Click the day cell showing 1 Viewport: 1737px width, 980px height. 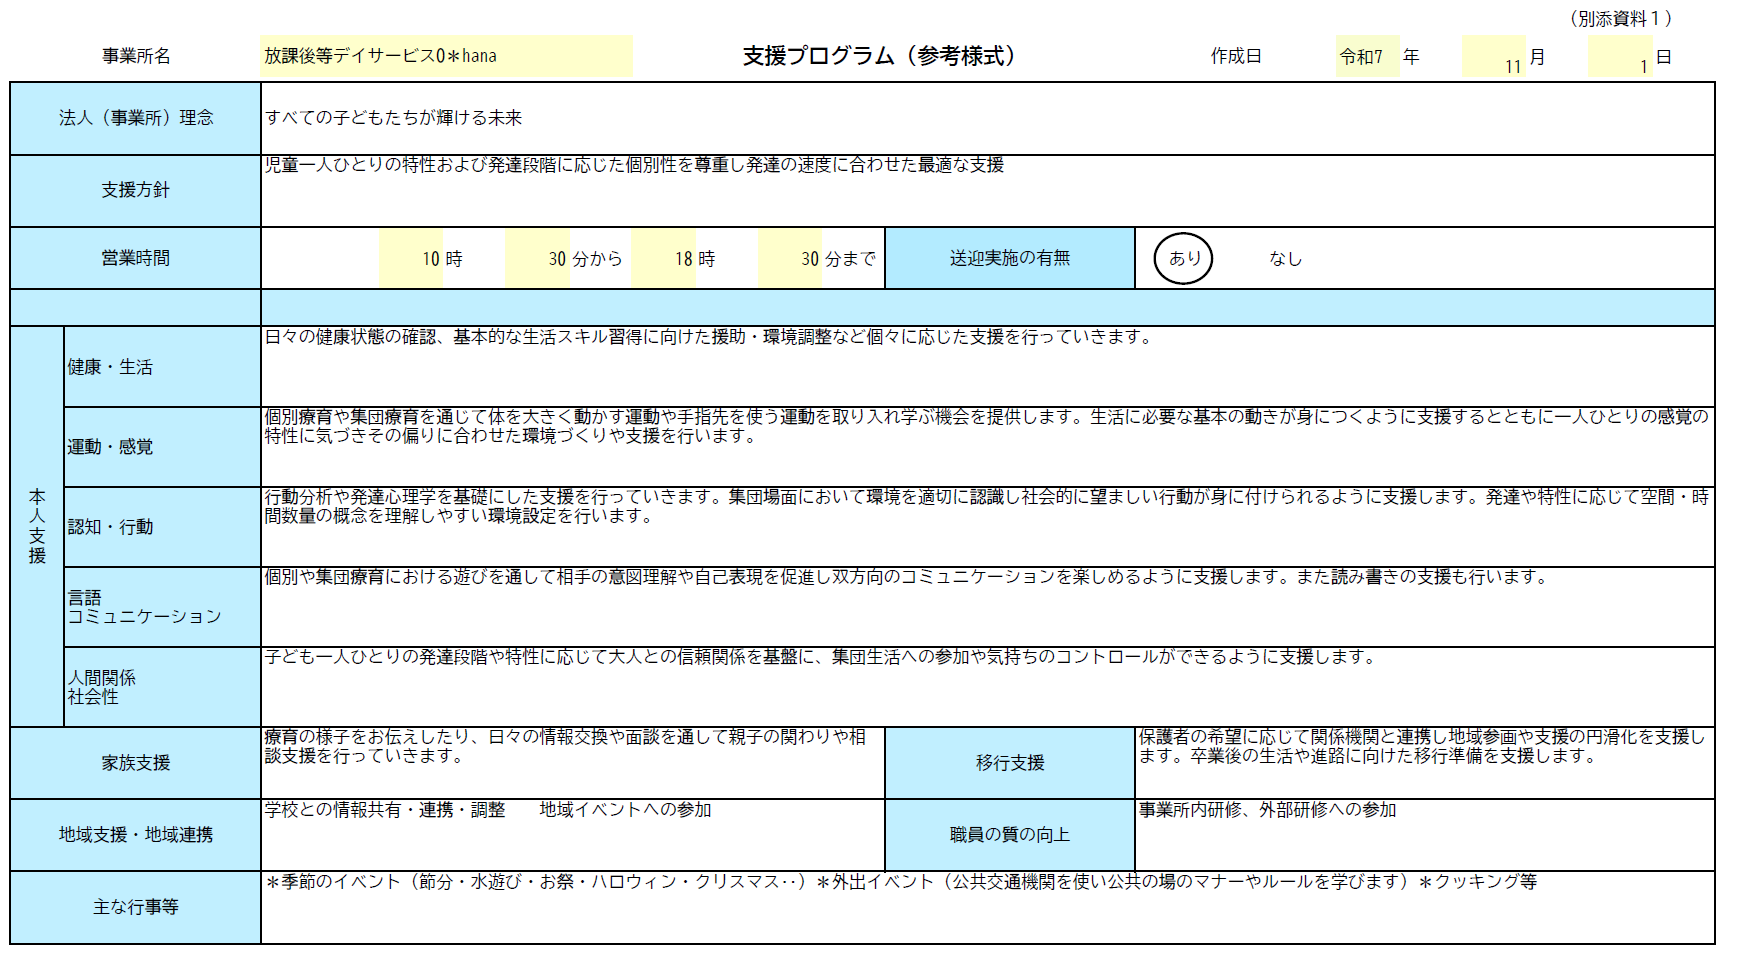(1620, 60)
